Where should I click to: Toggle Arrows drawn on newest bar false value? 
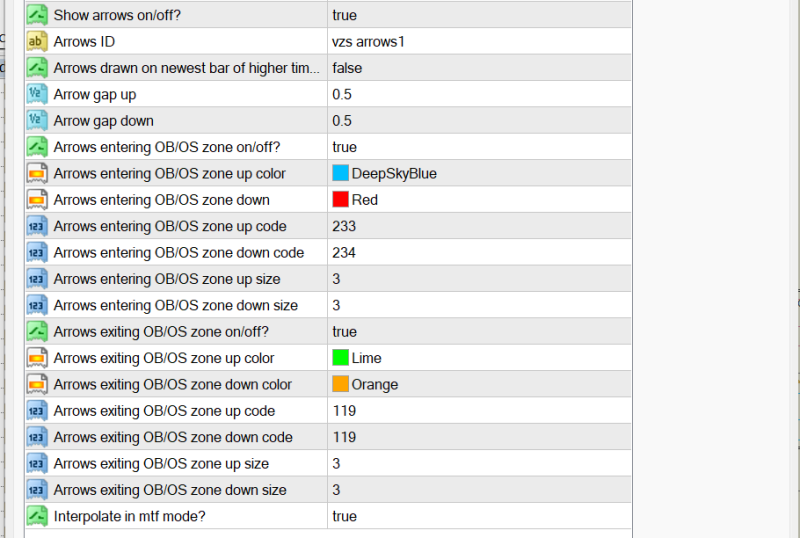[x=479, y=68]
